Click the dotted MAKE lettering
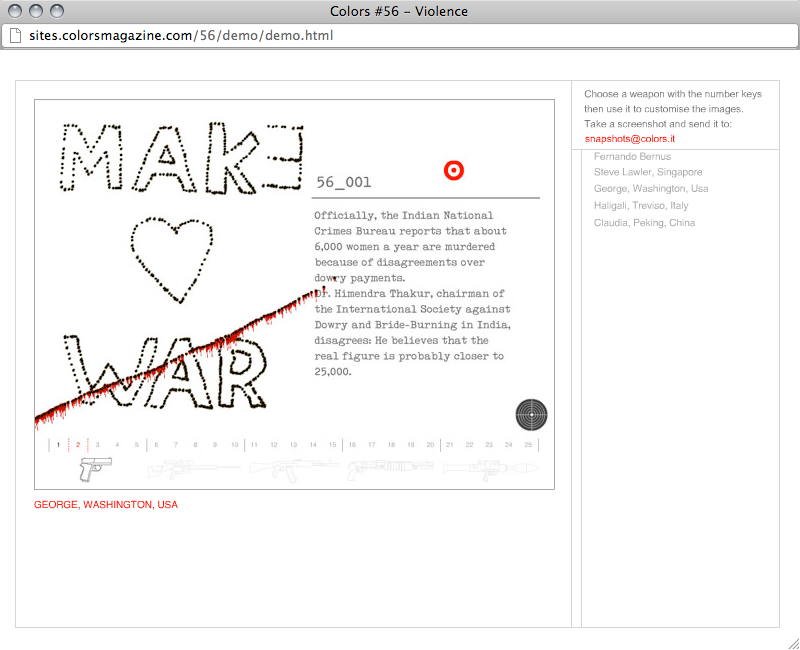The height and width of the screenshot is (650, 800). [182, 158]
